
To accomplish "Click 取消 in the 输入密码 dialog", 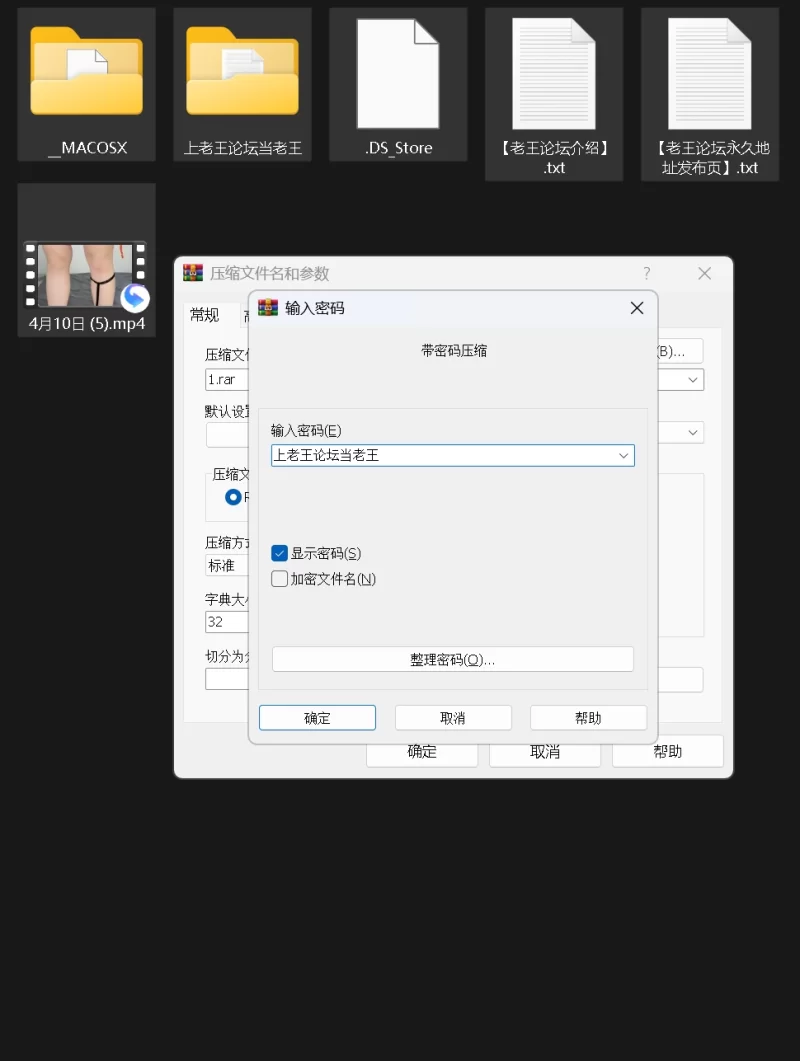I will [453, 718].
